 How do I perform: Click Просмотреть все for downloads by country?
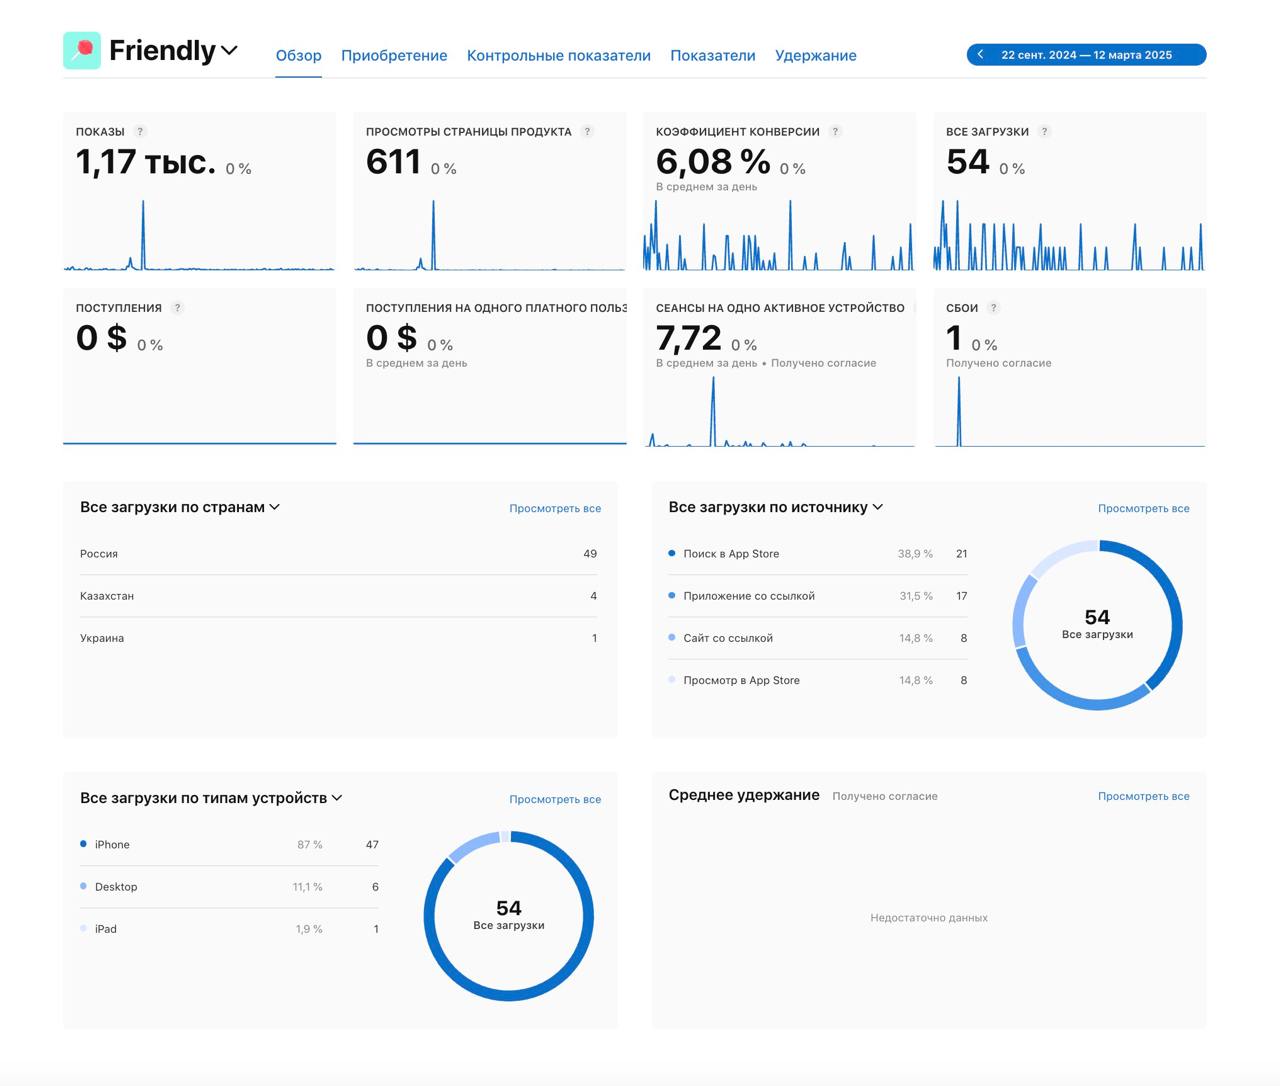tap(555, 508)
